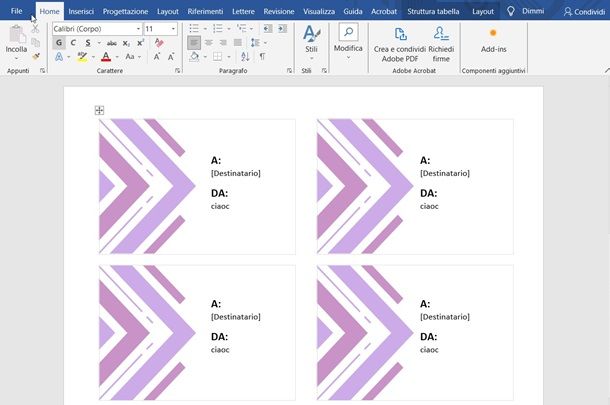Open the Carattere dialog launcher
Screen dimensions: 610x405
177,70
